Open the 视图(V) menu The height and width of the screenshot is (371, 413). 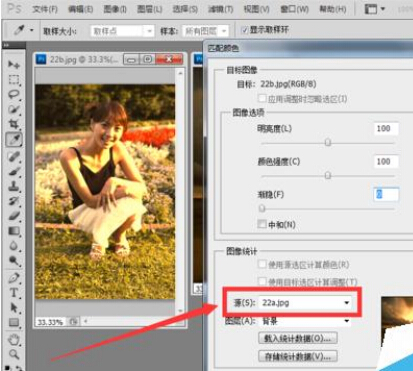point(256,9)
